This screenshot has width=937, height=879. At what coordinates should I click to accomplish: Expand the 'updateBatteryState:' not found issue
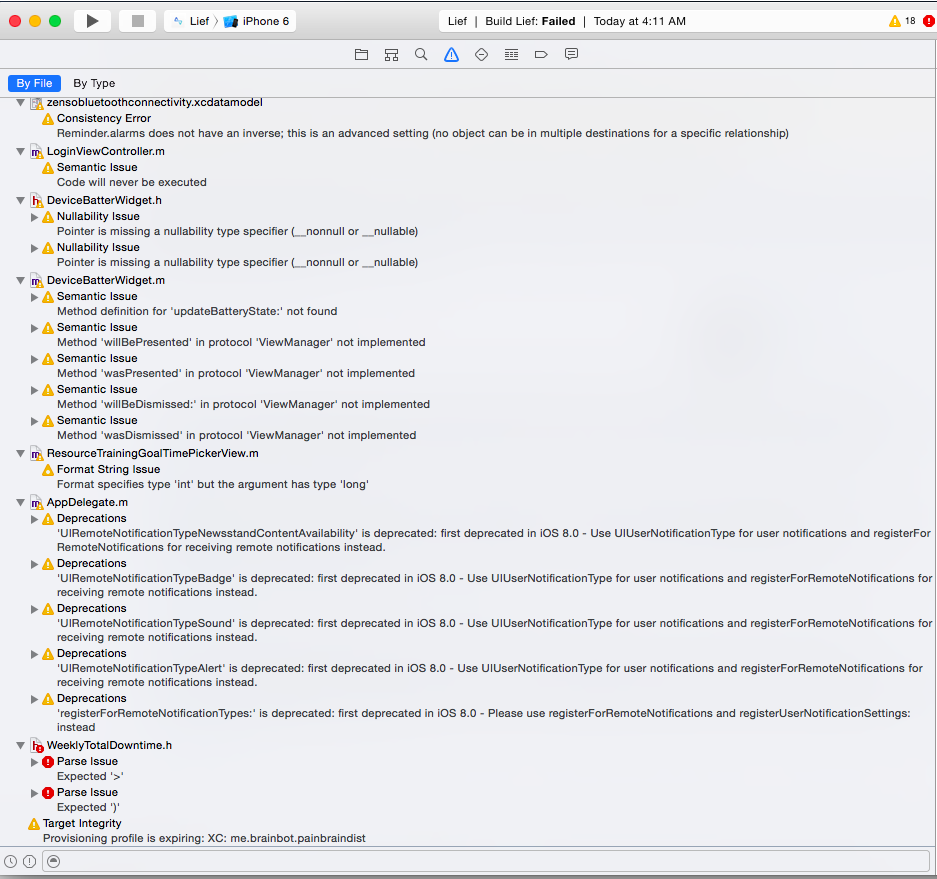(x=35, y=297)
